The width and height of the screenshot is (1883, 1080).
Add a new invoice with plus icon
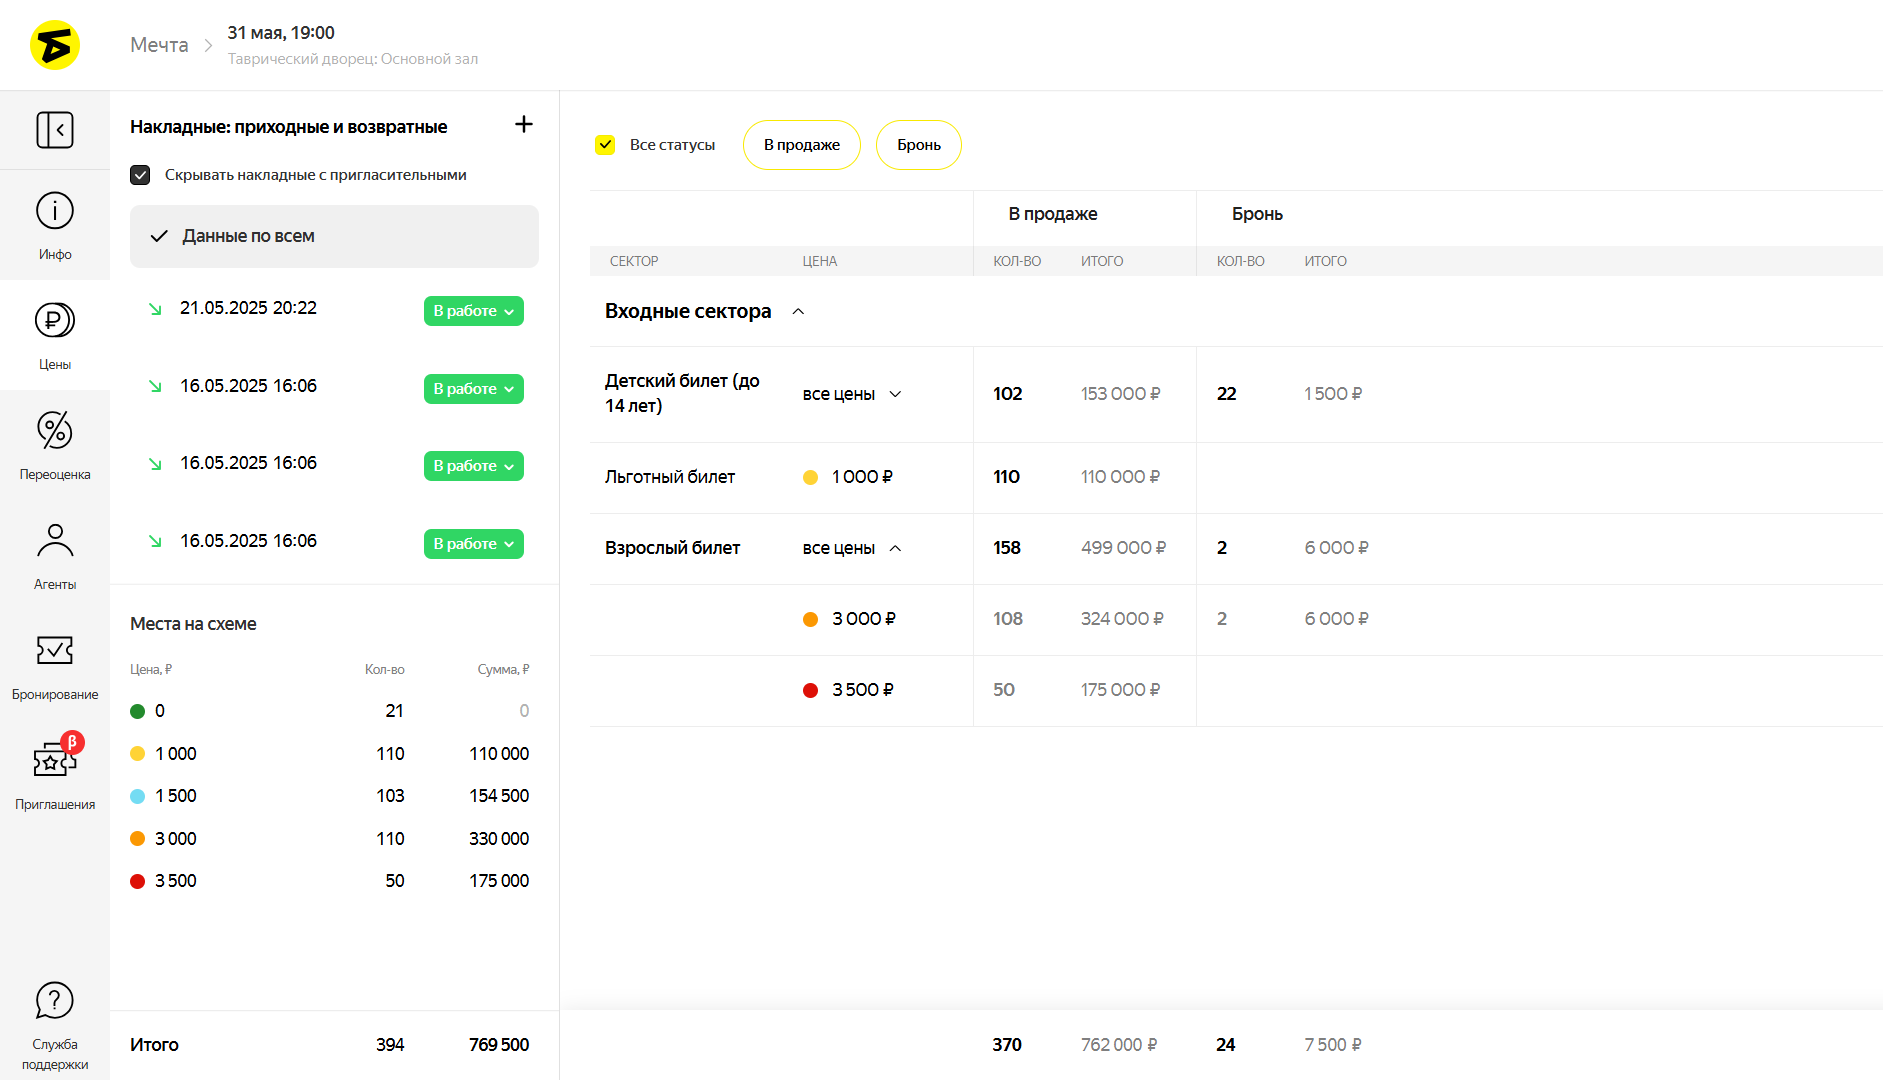coord(523,124)
